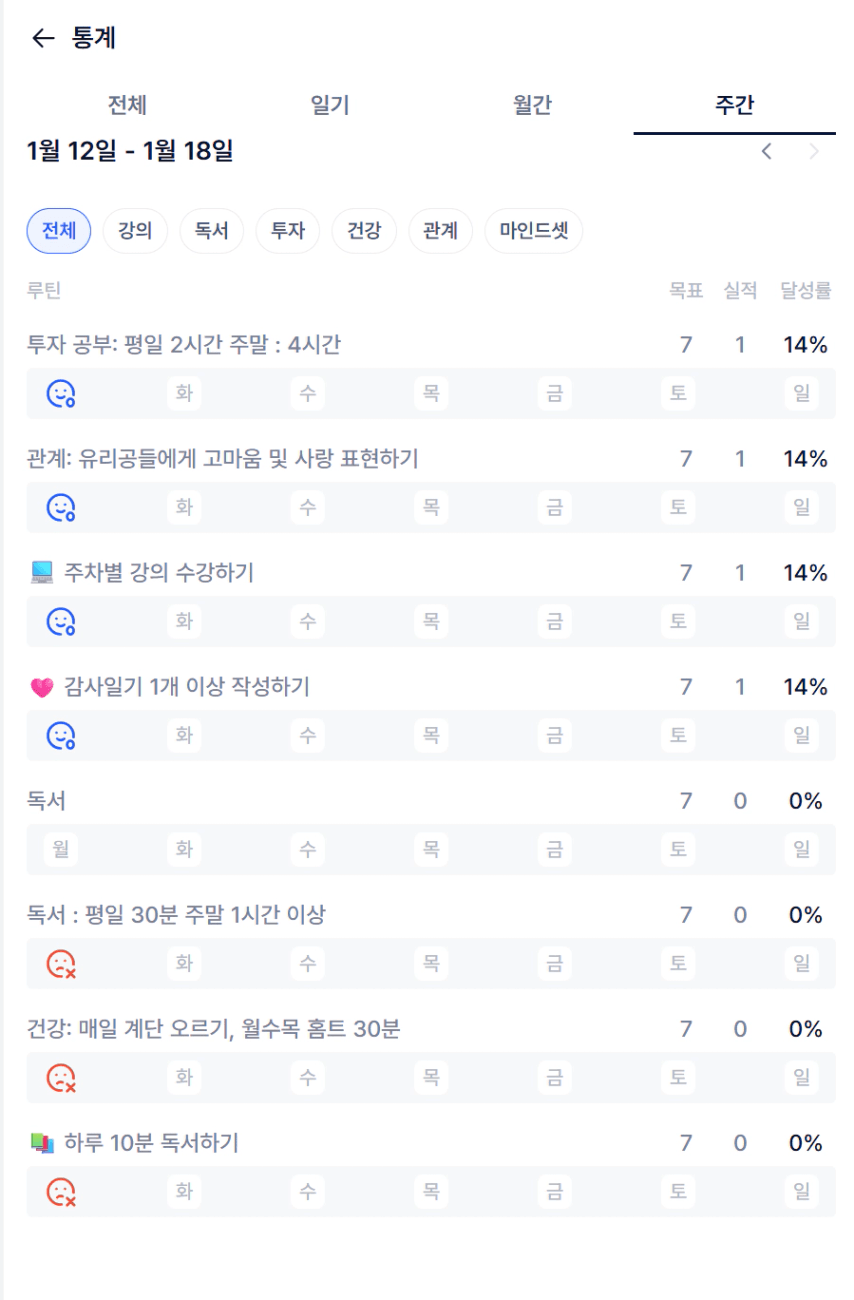Click blue smiley icon for 투자 공부 routine
854x1300 pixels.
[61, 394]
